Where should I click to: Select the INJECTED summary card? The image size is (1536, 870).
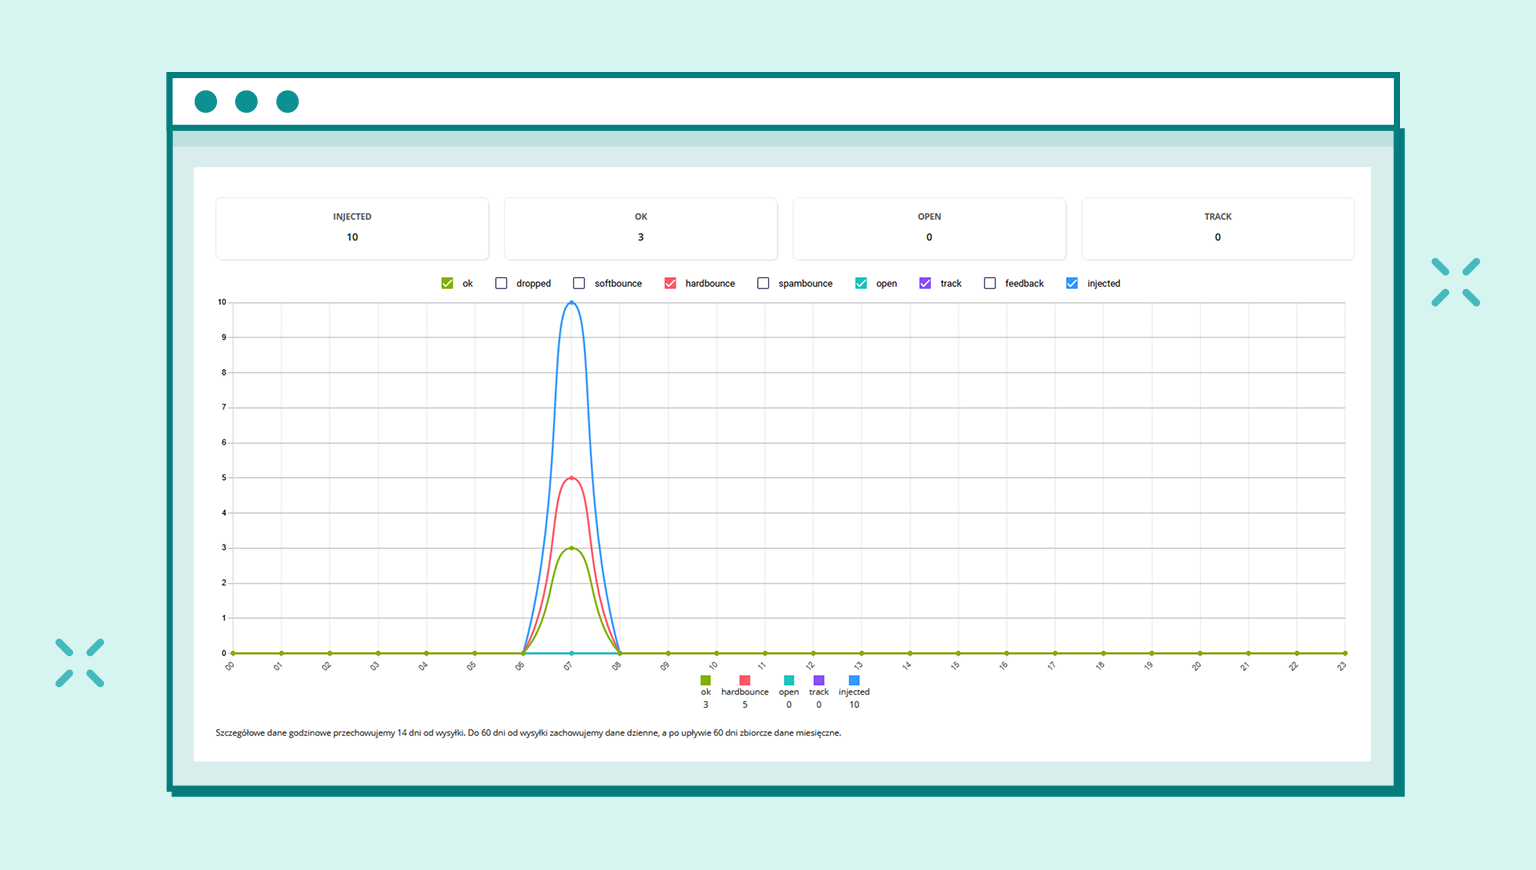pyautogui.click(x=352, y=228)
